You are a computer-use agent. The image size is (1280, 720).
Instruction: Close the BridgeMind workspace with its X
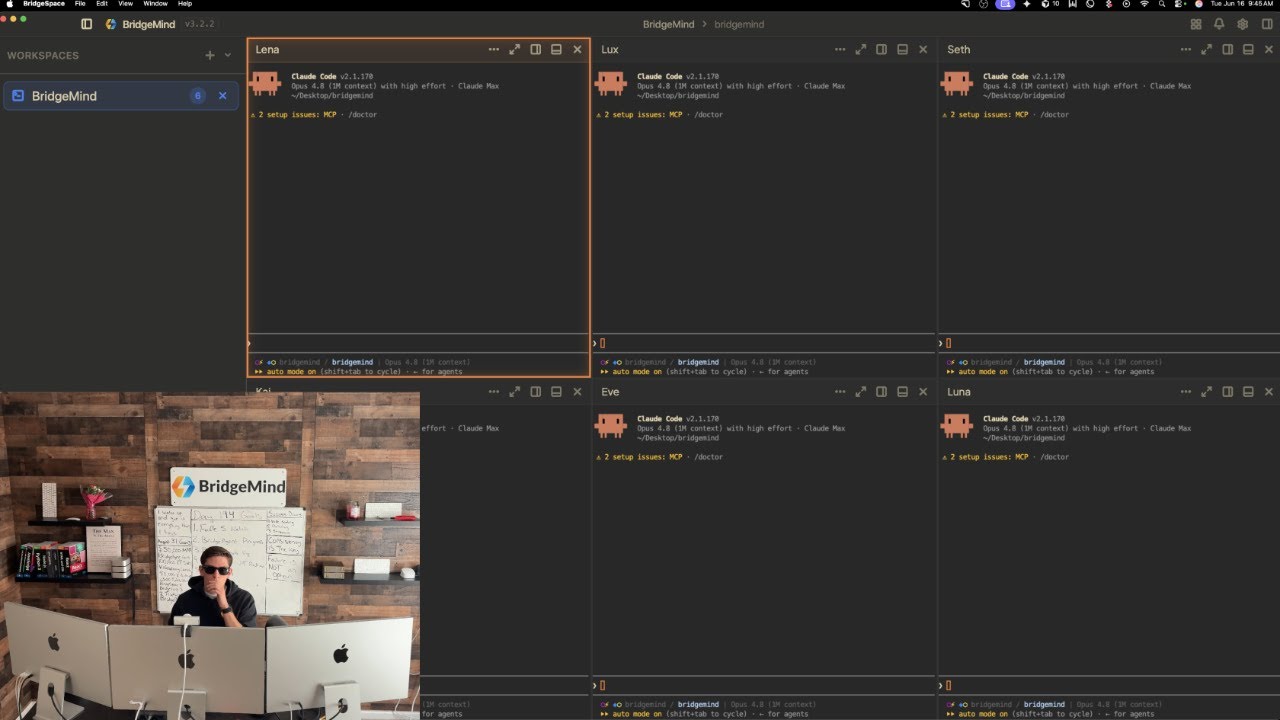222,96
